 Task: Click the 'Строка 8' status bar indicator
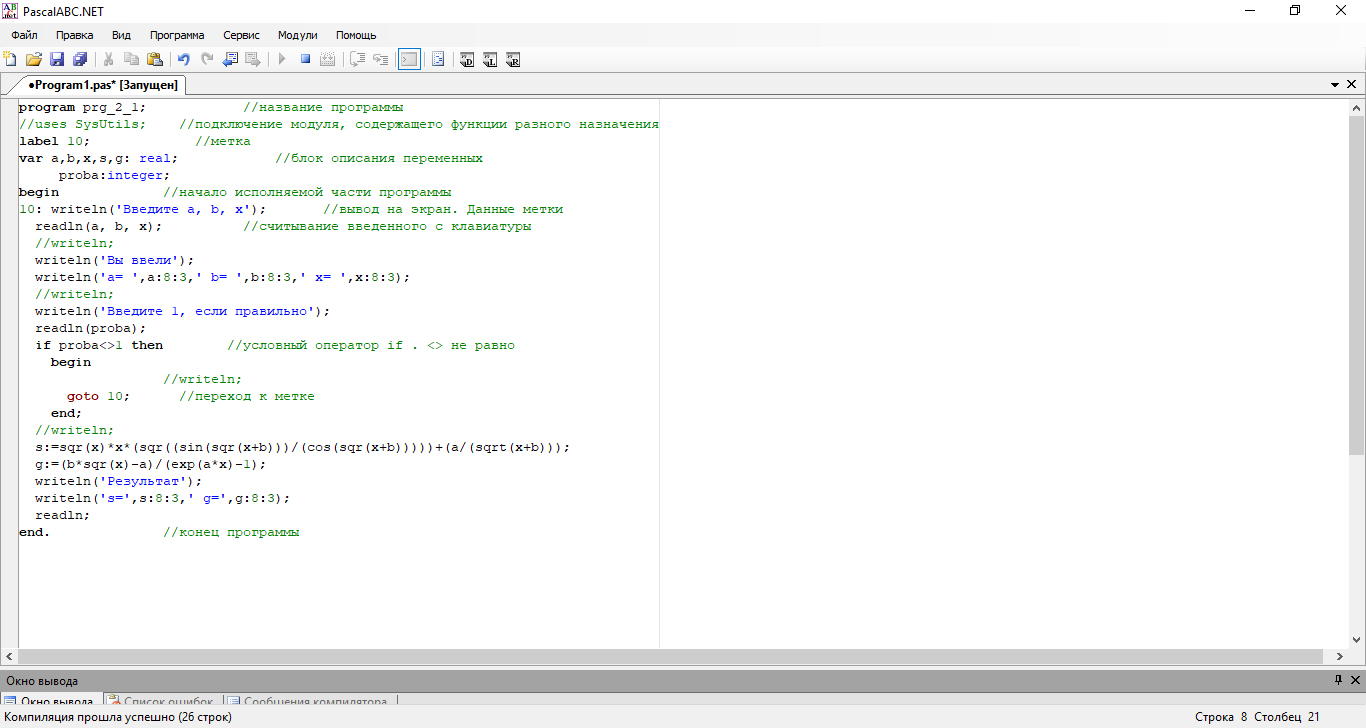1221,717
